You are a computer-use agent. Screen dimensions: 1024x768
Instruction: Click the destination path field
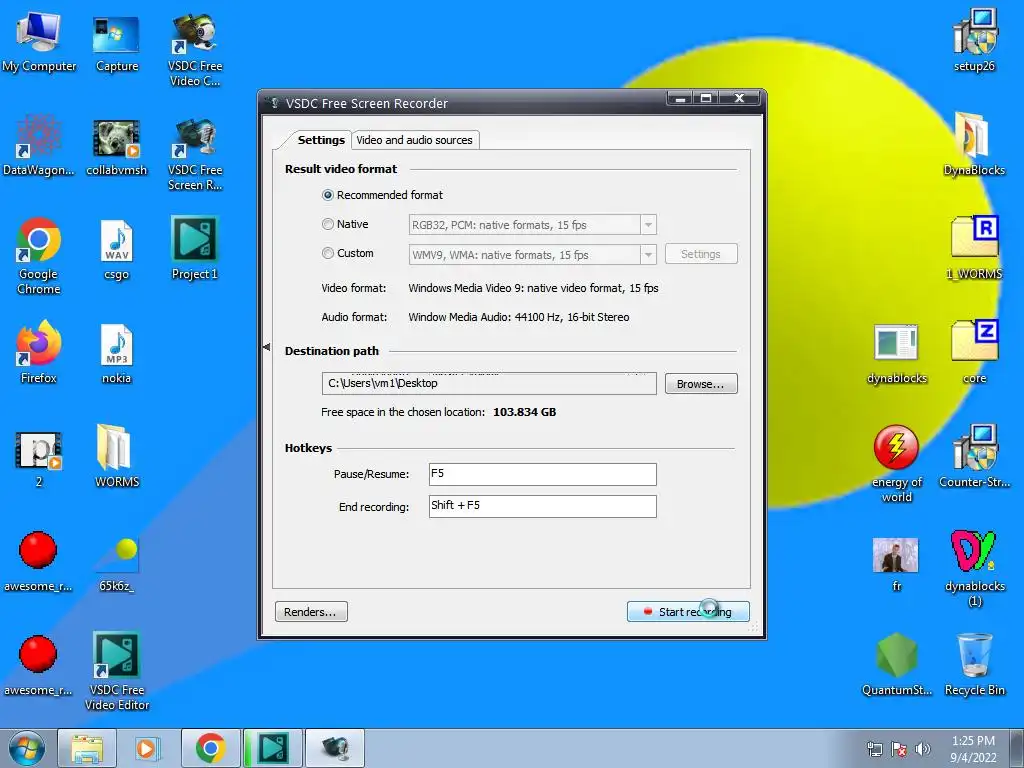[x=488, y=383]
